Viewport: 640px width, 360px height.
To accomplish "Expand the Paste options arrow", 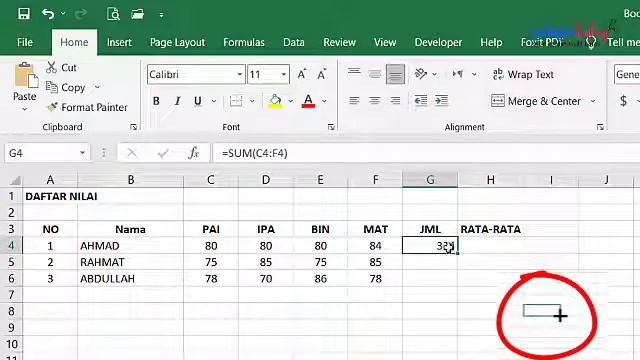I will pyautogui.click(x=24, y=109).
